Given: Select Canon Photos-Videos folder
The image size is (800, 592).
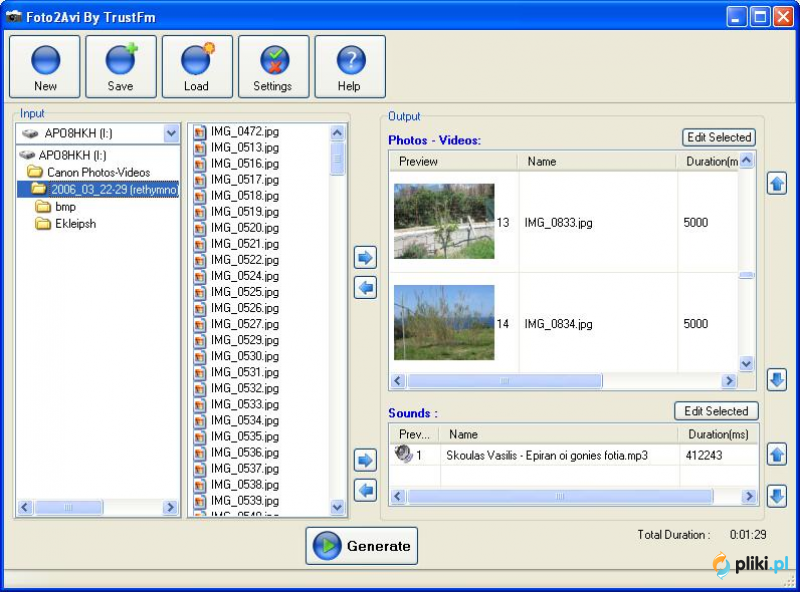Looking at the screenshot, I should (x=98, y=172).
